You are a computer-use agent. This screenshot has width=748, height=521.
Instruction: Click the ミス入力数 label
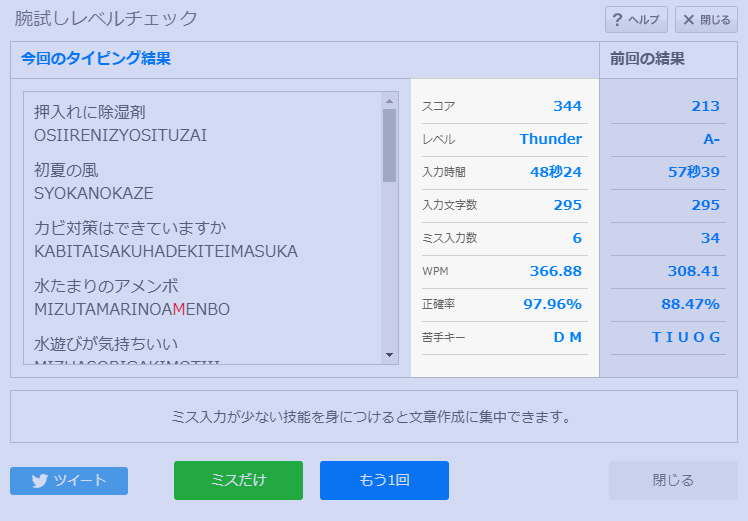click(x=449, y=238)
